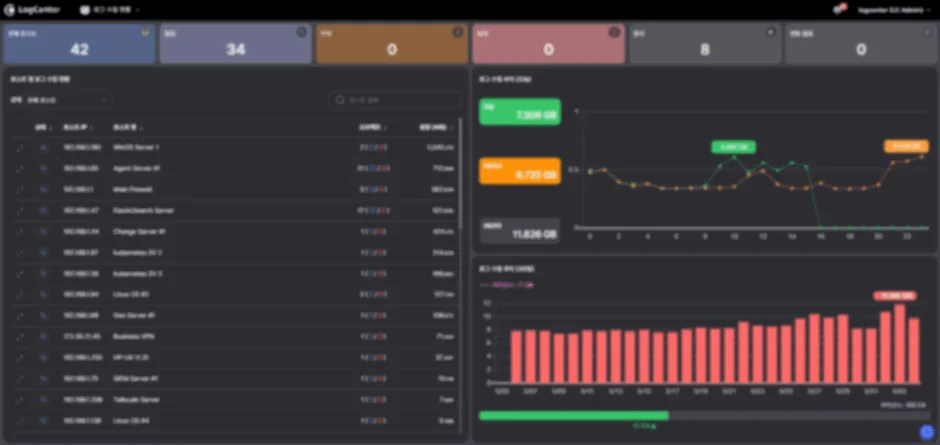Screen dimensions: 940x445
Task: Click the Business VPN host name
Action: coord(134,337)
